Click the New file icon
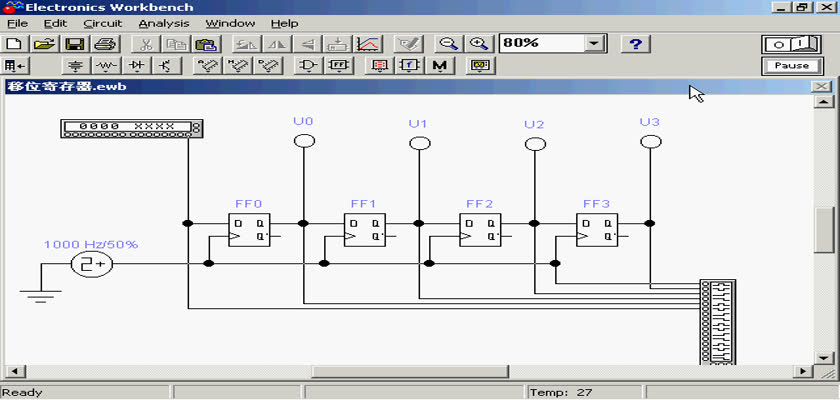 tap(14, 44)
